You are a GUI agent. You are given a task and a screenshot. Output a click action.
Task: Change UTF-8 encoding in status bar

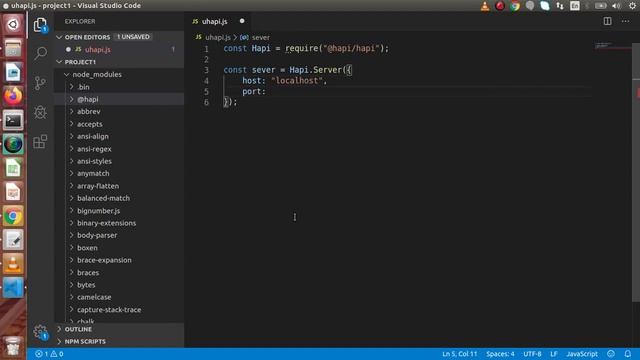point(532,354)
